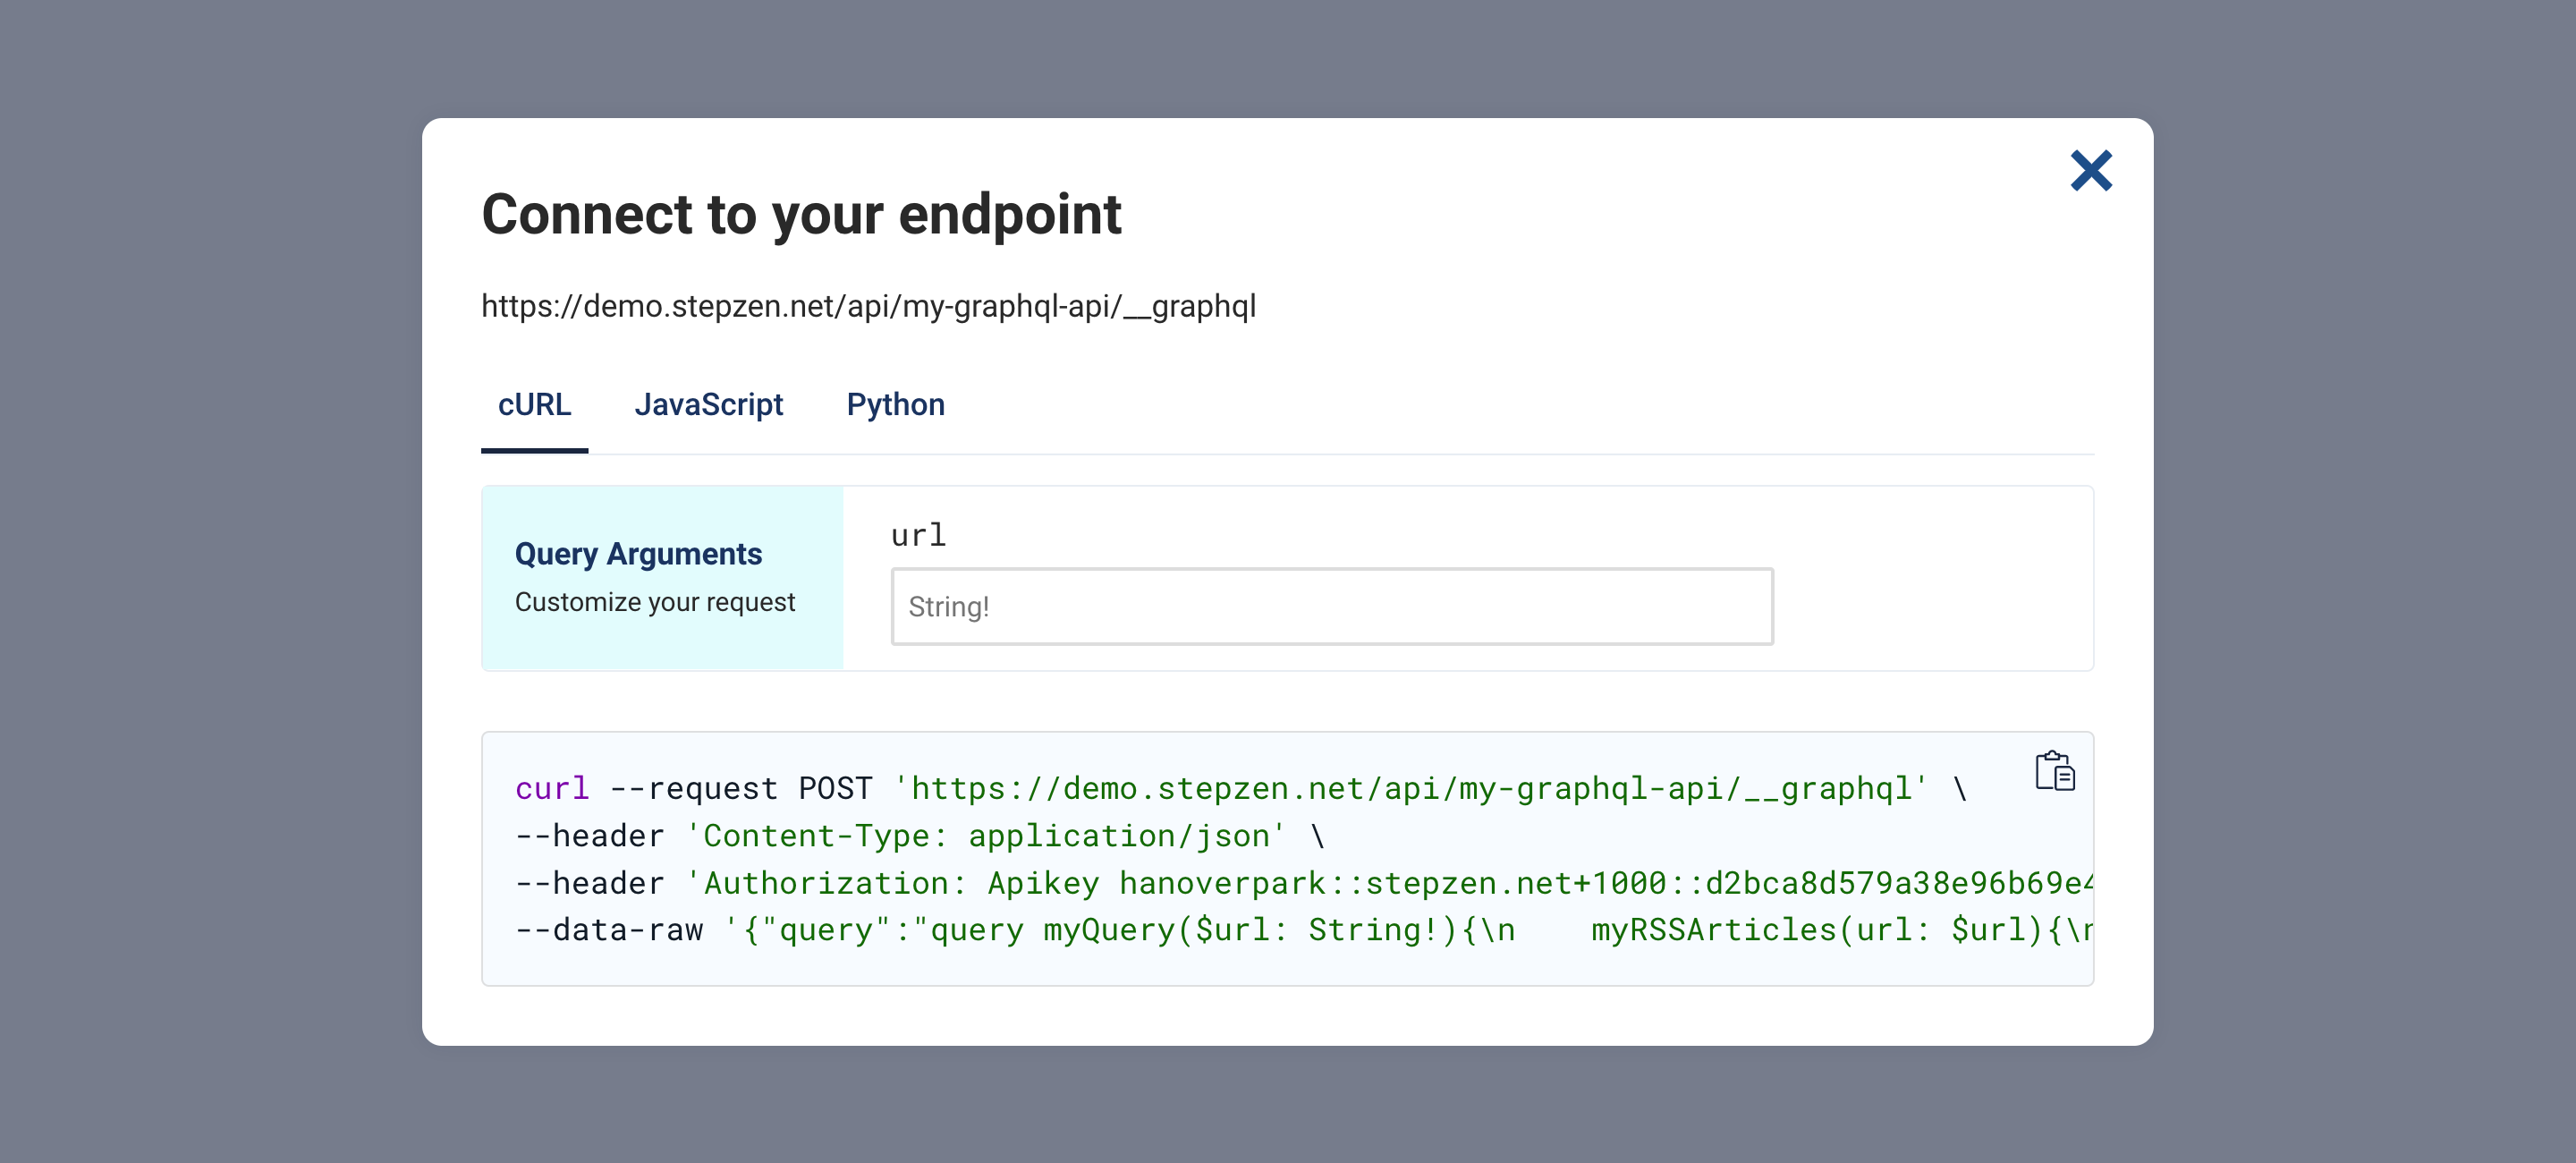Click the endpoint URL text below the title
2576x1163 pixels.
868,306
